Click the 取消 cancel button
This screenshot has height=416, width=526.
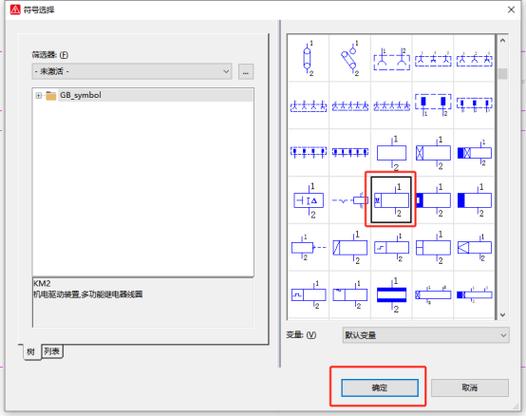(470, 388)
